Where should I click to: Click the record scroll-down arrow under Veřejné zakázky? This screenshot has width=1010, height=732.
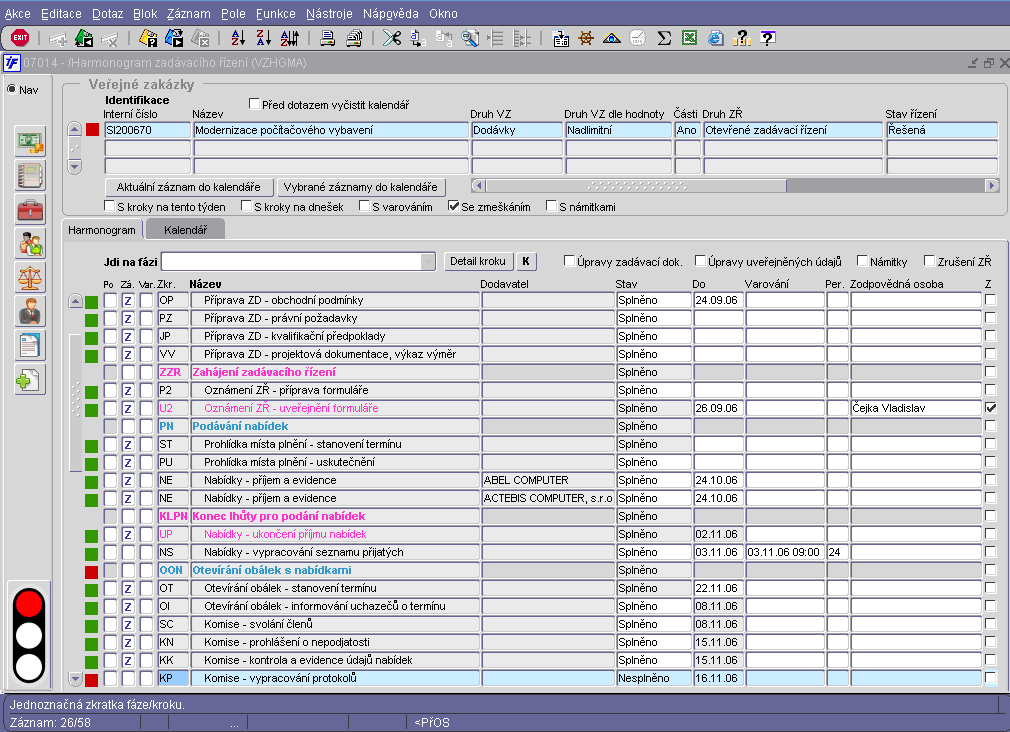click(x=75, y=166)
